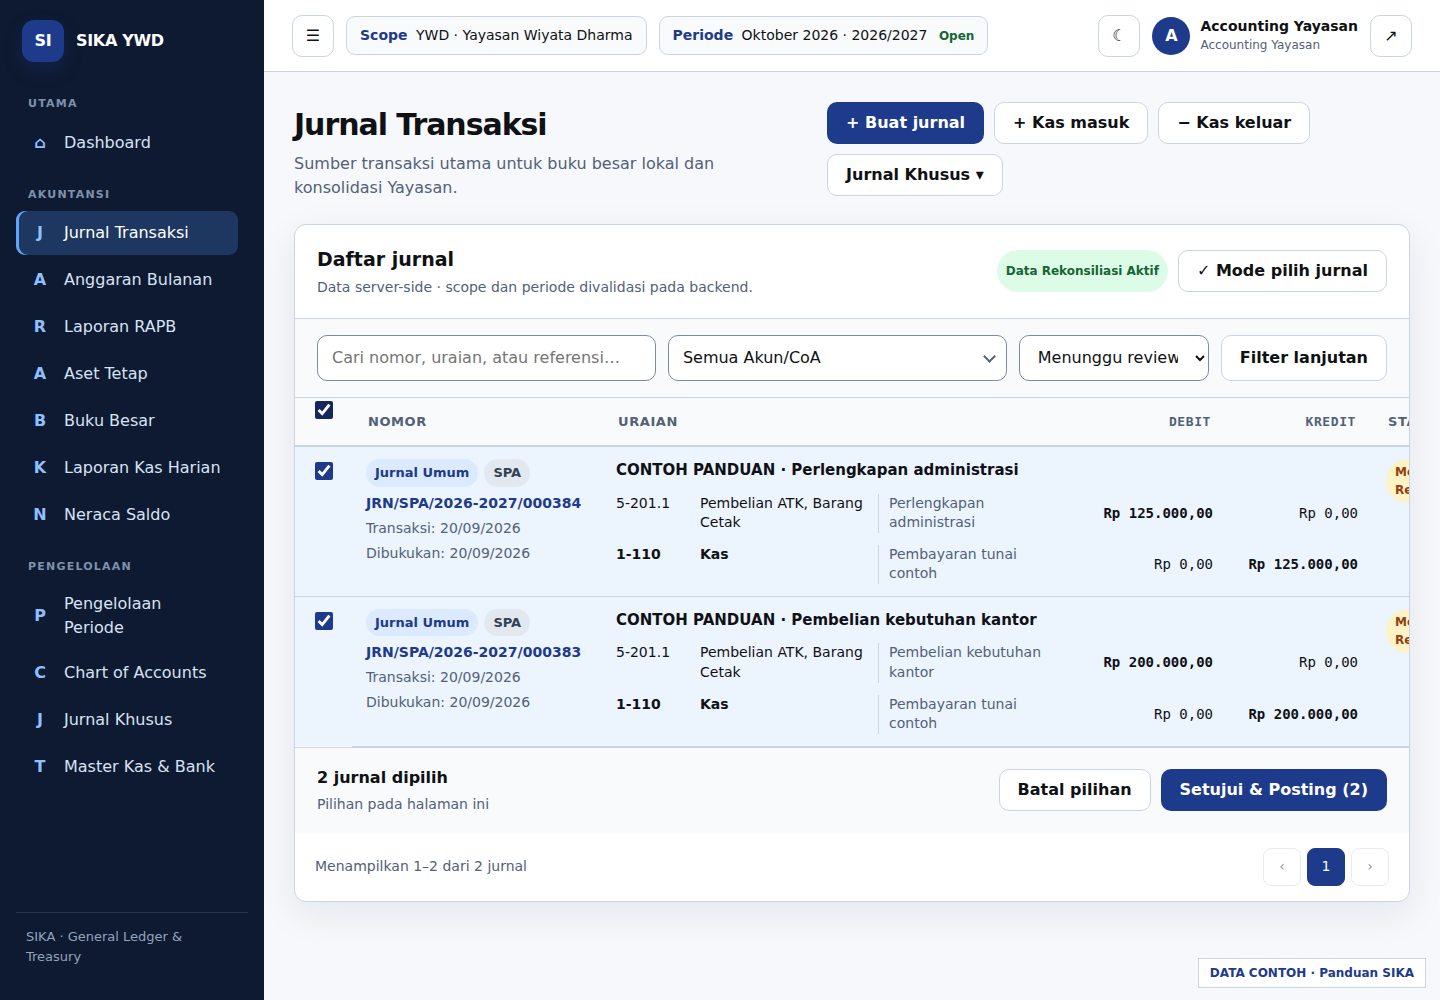Go to Dashboard in the sidebar

(x=127, y=143)
